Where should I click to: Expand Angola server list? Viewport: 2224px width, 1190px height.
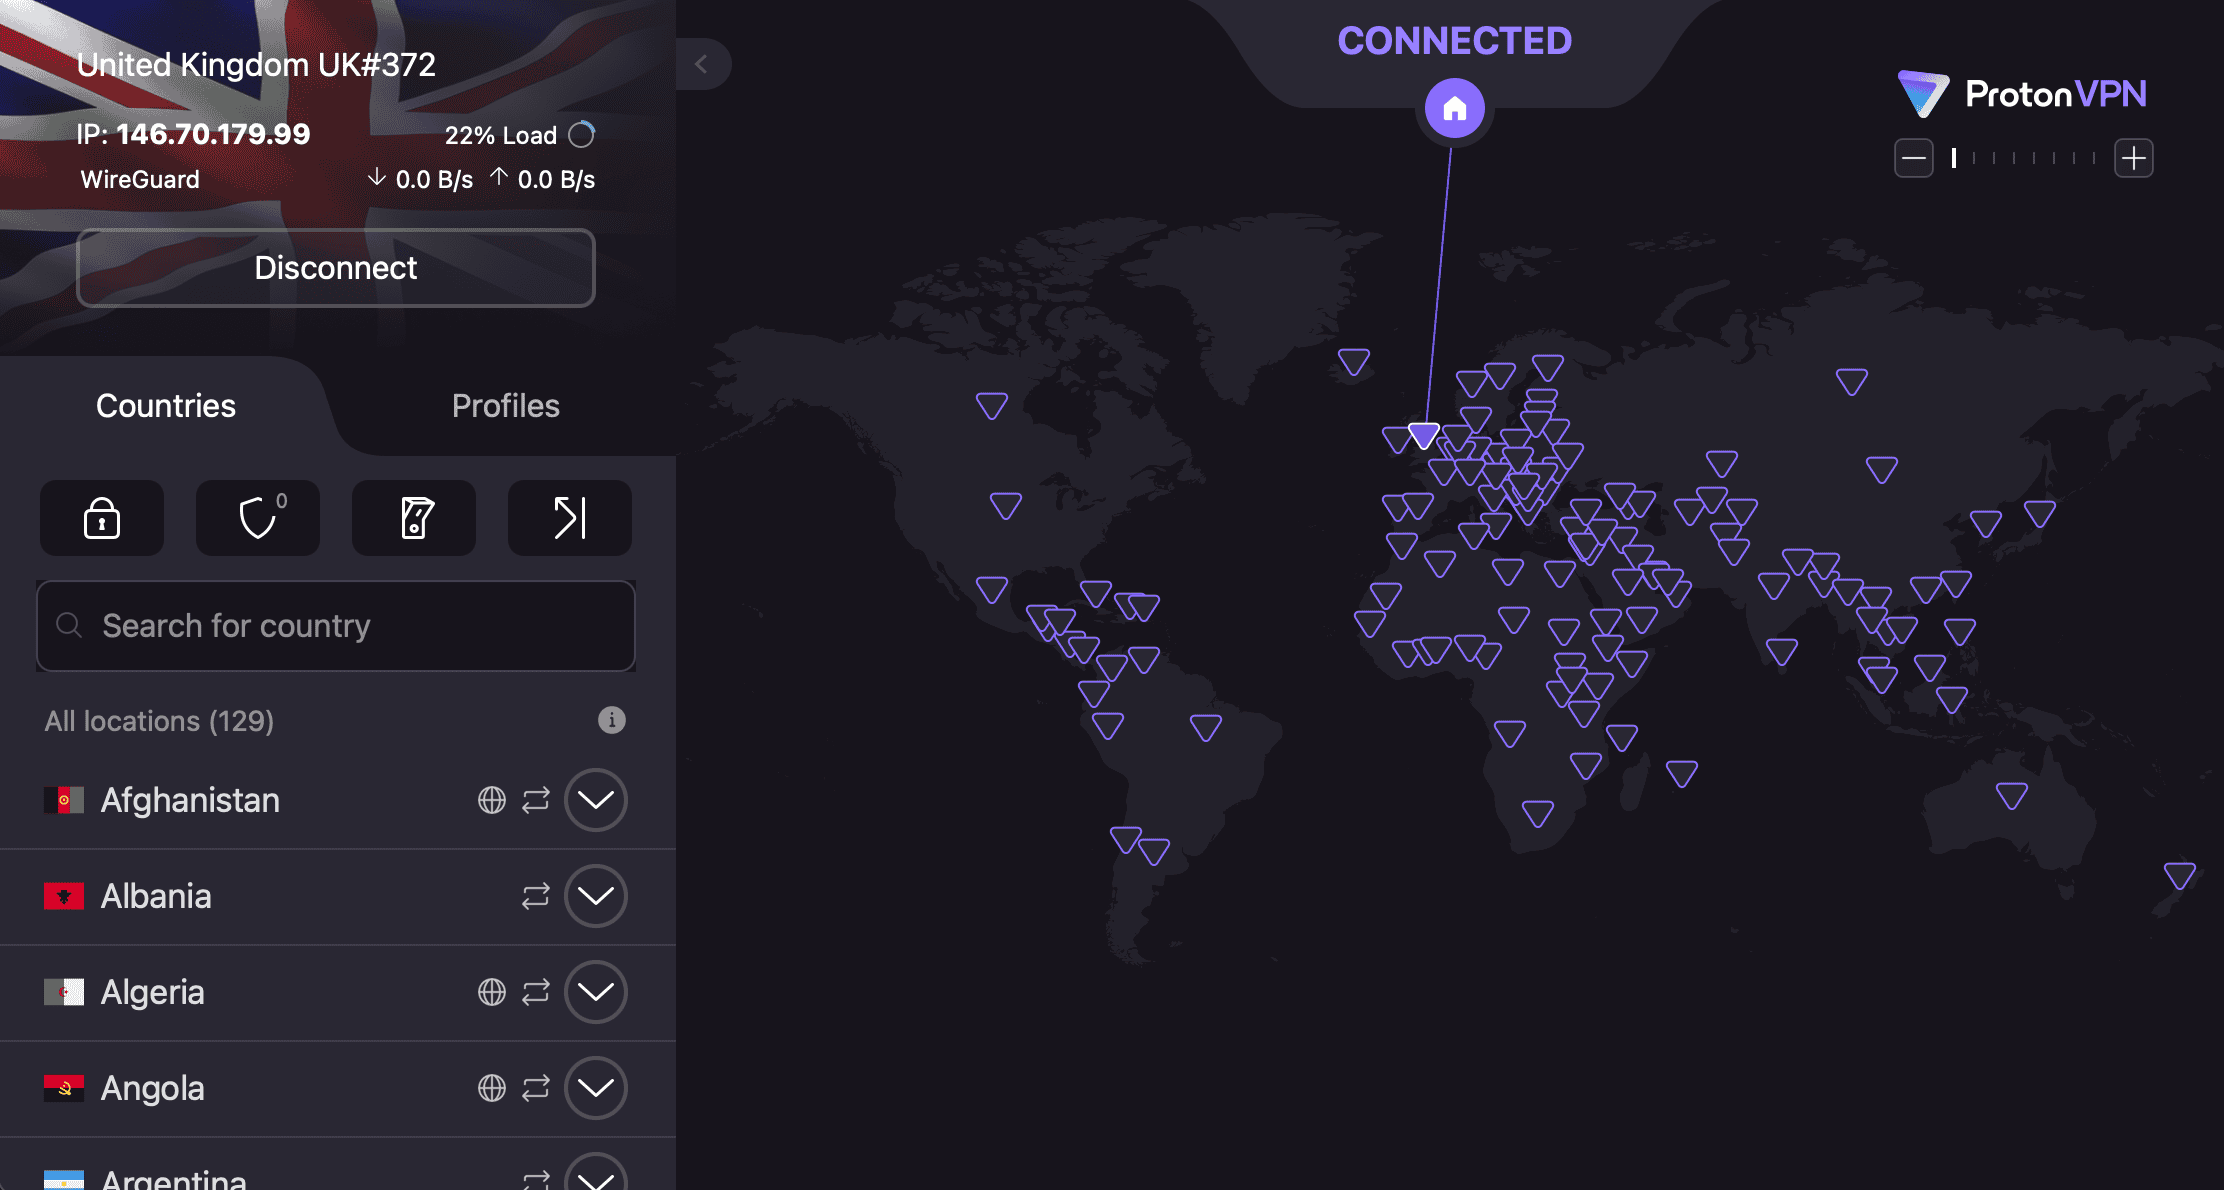[596, 1088]
